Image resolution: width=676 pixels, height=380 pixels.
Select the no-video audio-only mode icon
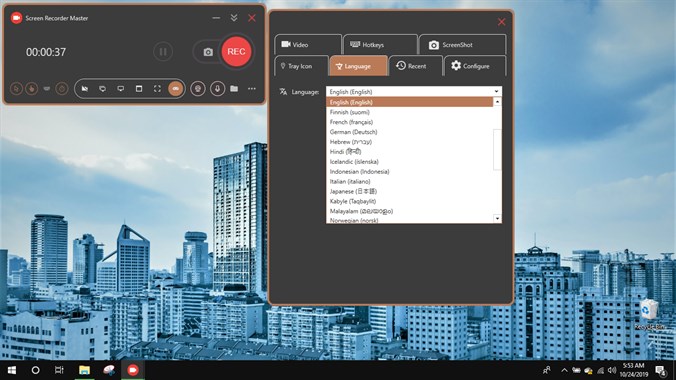[x=85, y=89]
